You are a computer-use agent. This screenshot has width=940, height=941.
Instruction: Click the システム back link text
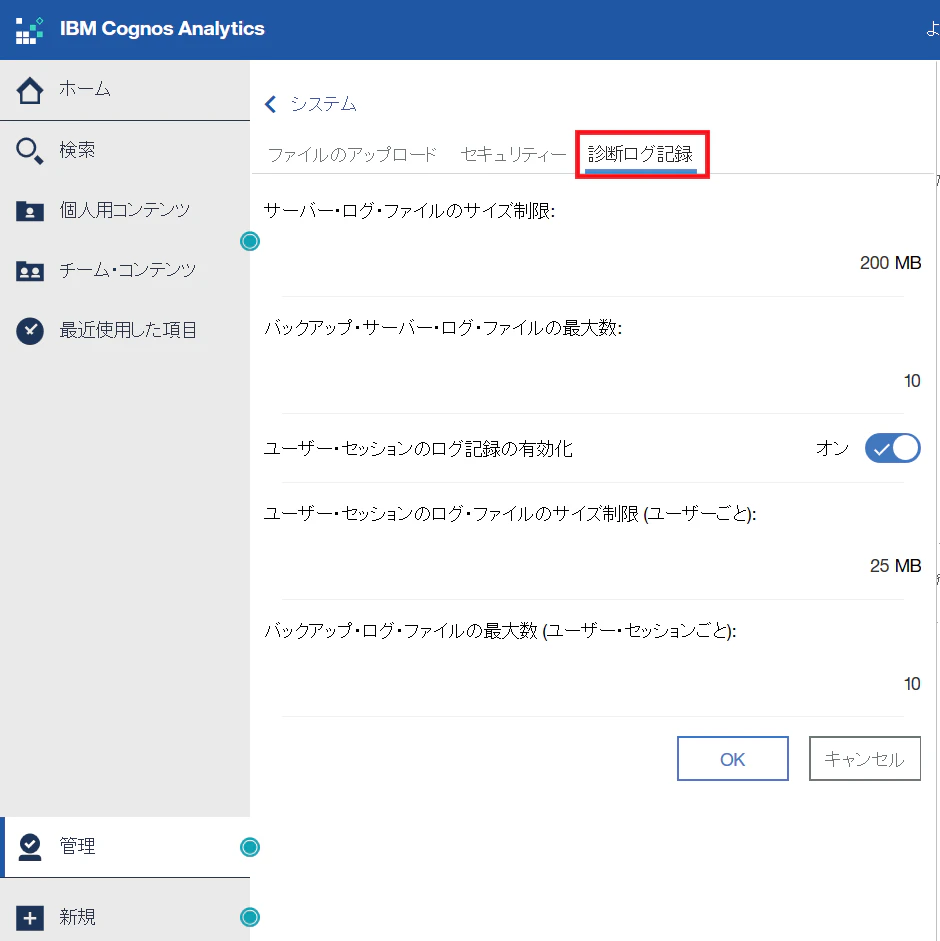pyautogui.click(x=324, y=104)
